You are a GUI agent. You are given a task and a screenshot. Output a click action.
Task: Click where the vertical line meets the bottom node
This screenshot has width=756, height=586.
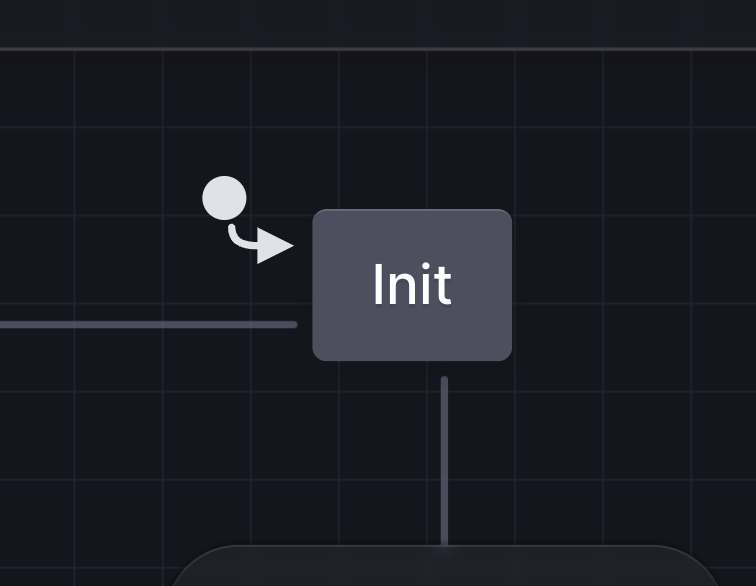pos(444,544)
